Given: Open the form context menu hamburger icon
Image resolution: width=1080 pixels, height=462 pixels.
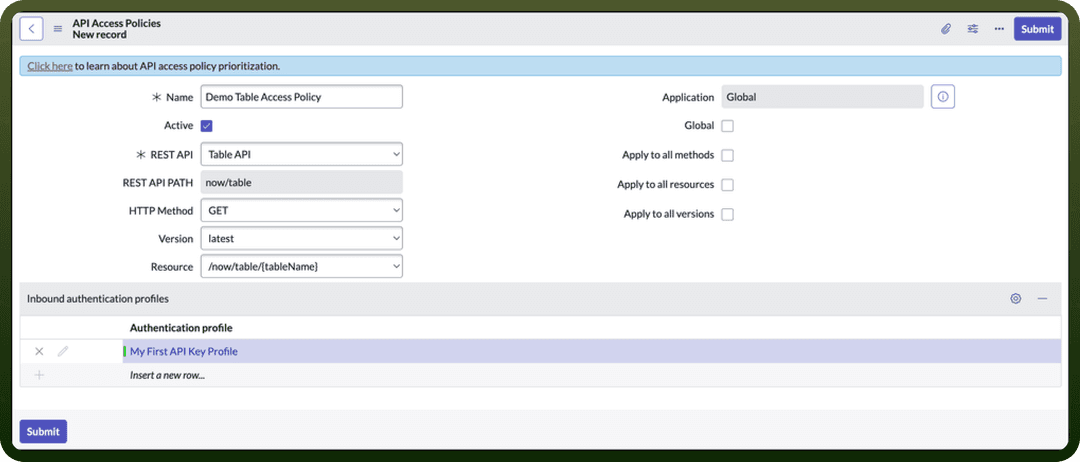Looking at the screenshot, I should (58, 29).
